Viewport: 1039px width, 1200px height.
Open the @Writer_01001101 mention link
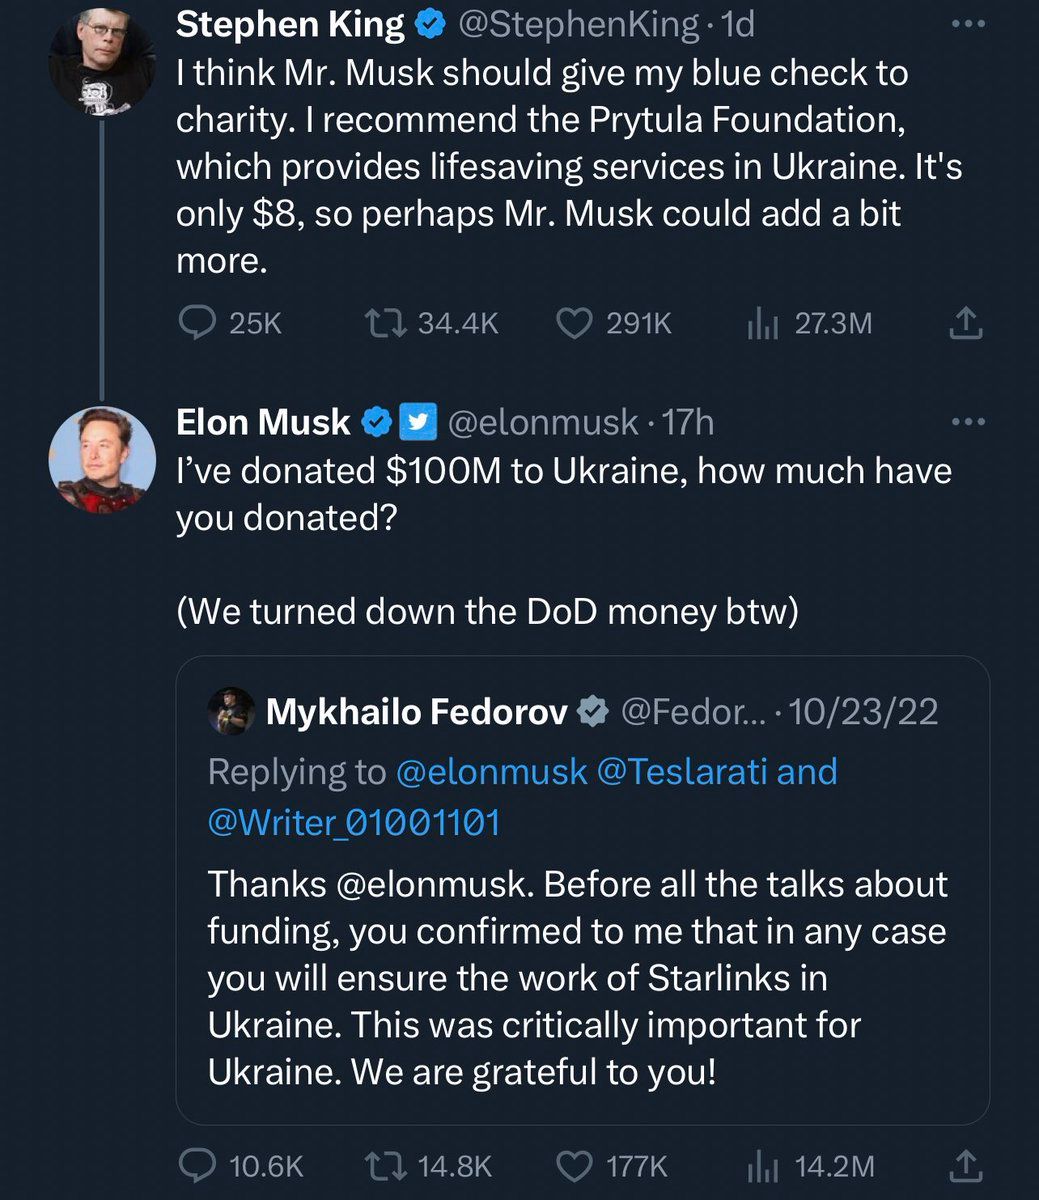coord(353,821)
